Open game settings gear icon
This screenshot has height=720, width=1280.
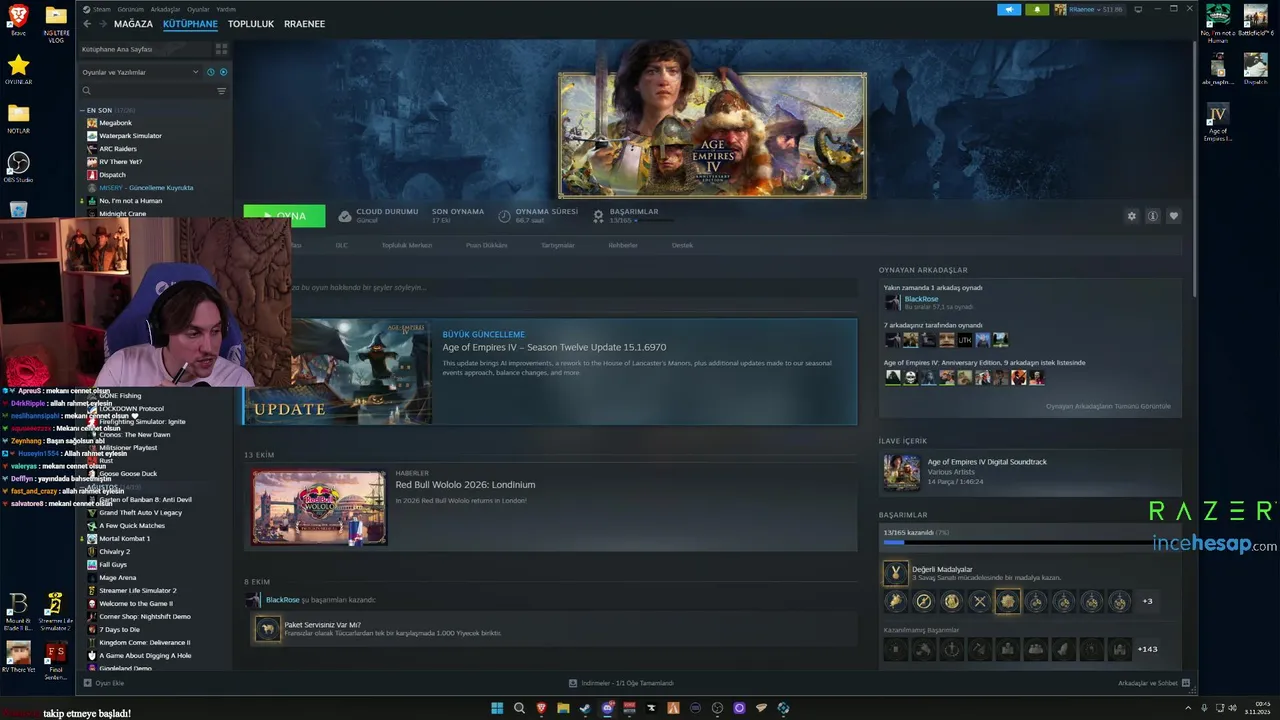coord(1132,216)
